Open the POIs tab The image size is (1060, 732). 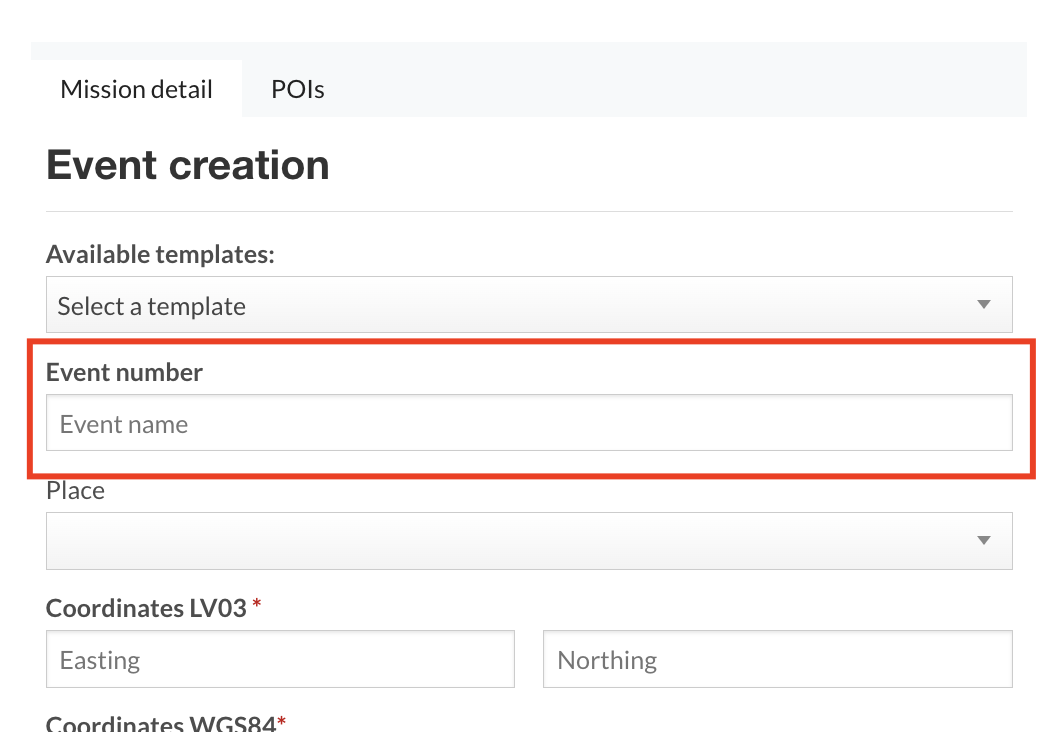pyautogui.click(x=298, y=89)
